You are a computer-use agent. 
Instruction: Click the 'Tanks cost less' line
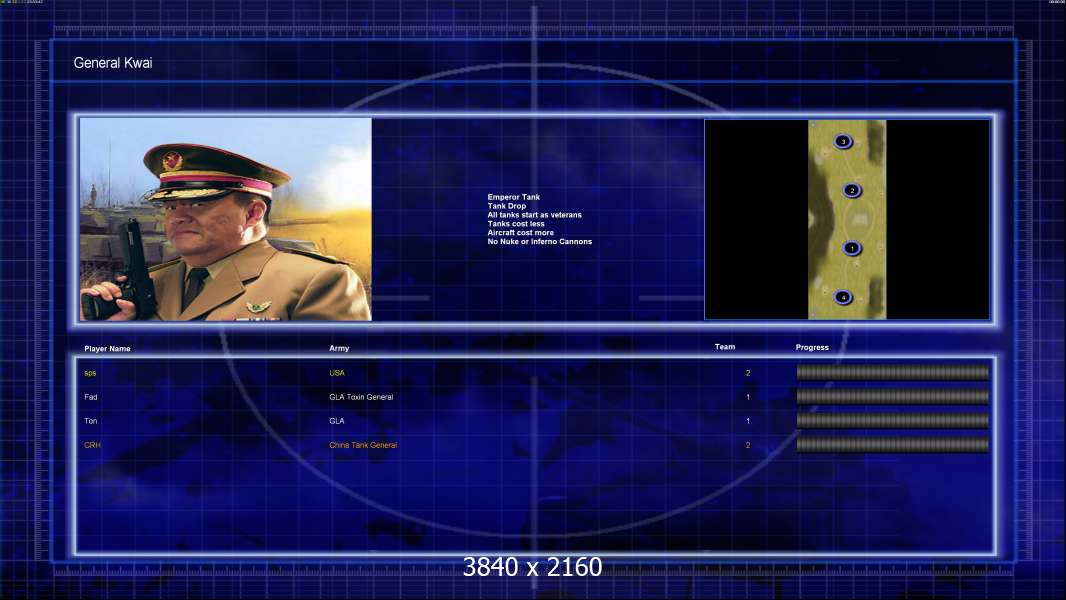pos(515,224)
